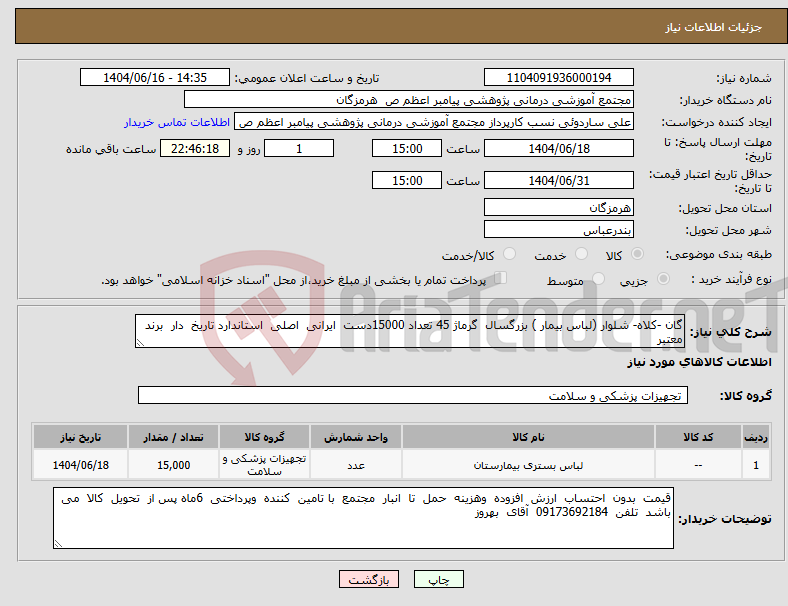
Task: Select the جزیی purchase type radio
Action: [x=663, y=278]
